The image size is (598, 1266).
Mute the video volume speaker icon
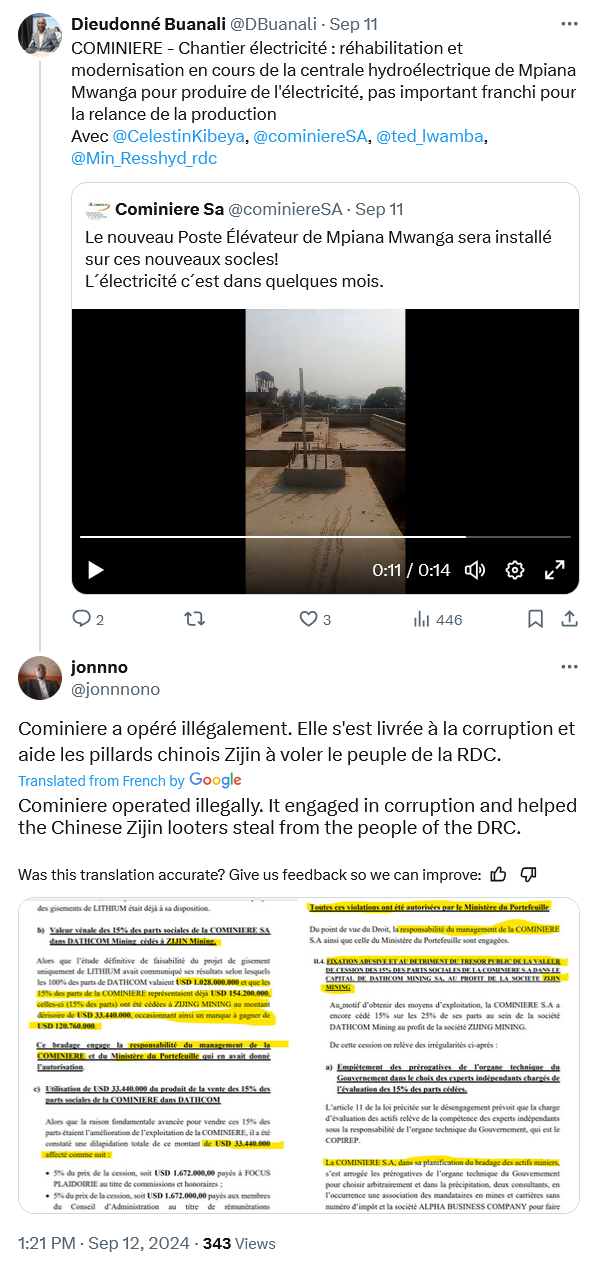475,570
